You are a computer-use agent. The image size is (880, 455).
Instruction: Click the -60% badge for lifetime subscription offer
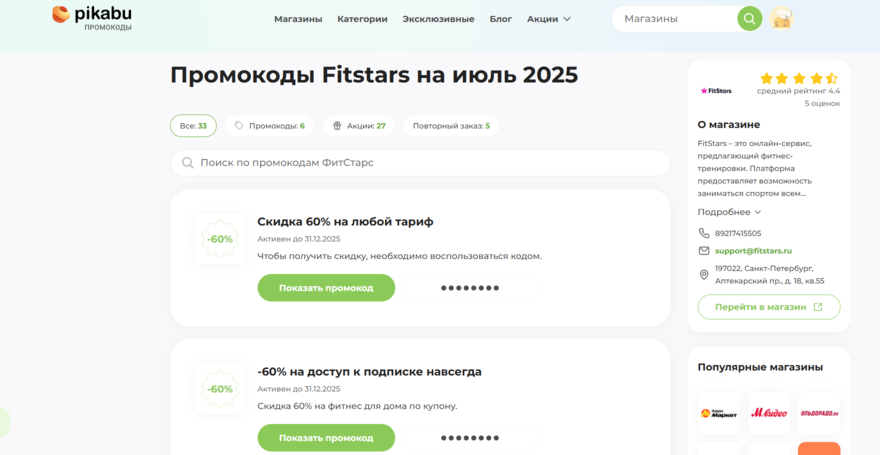coord(220,389)
